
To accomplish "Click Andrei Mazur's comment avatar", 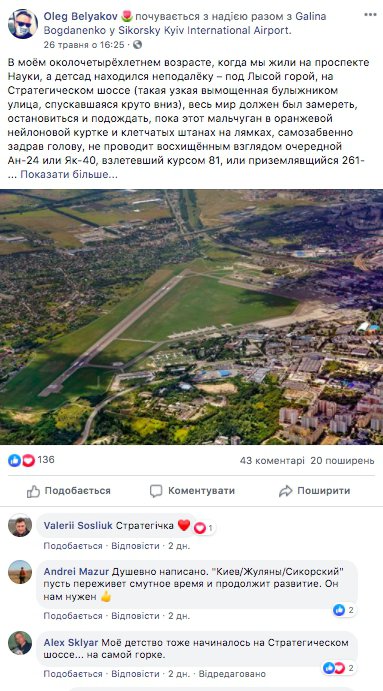I will (20, 572).
